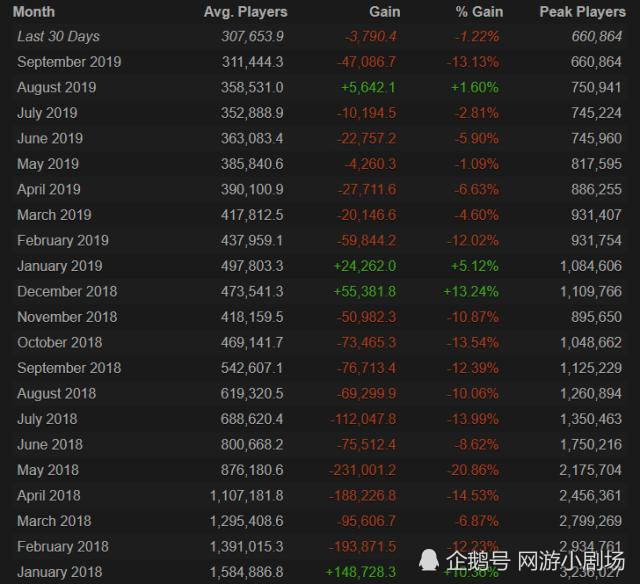Click the gain value +24,262.0
Image resolution: width=641 pixels, height=584 pixels.
365,266
